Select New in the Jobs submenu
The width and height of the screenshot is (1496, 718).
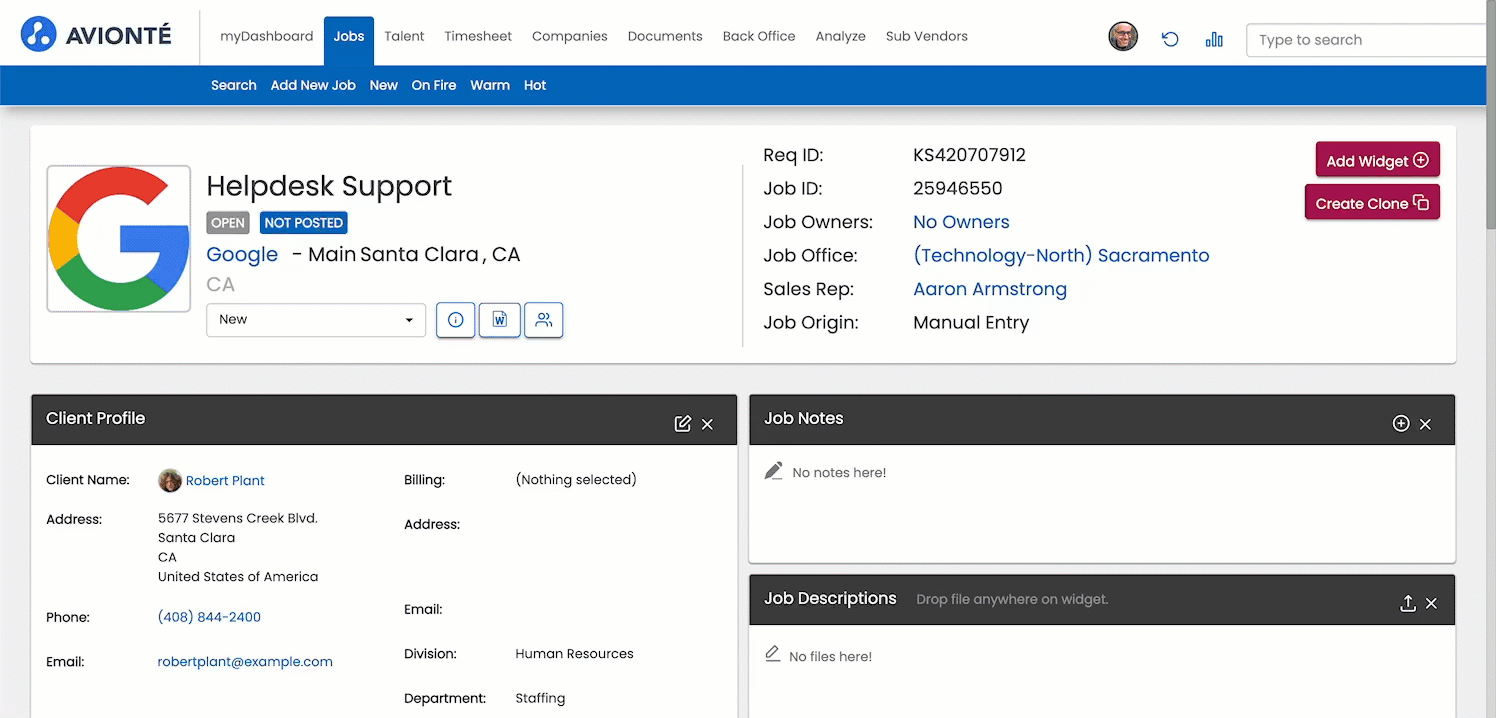[384, 85]
